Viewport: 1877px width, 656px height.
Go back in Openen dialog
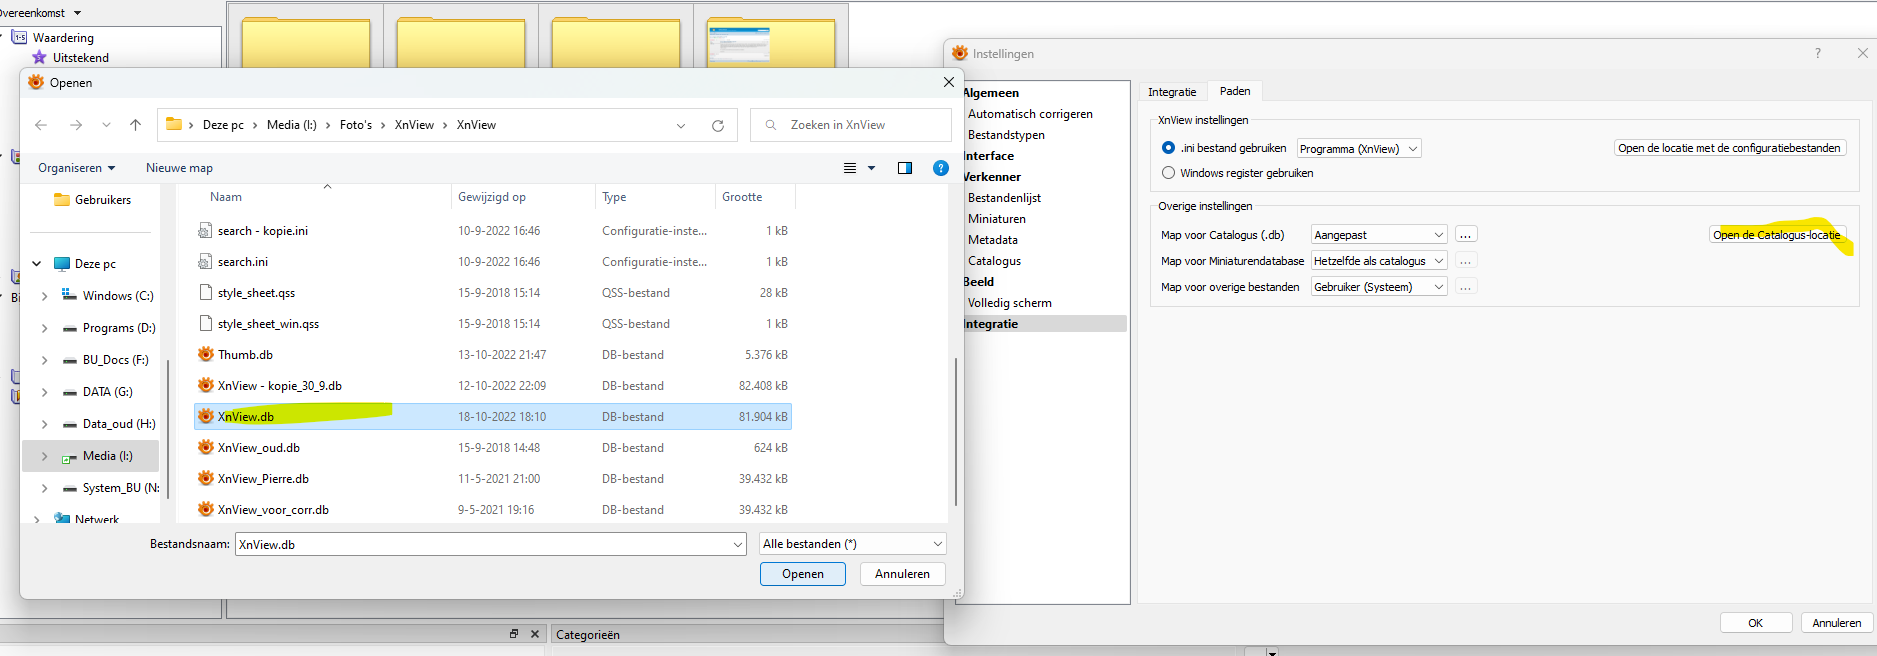tap(41, 125)
